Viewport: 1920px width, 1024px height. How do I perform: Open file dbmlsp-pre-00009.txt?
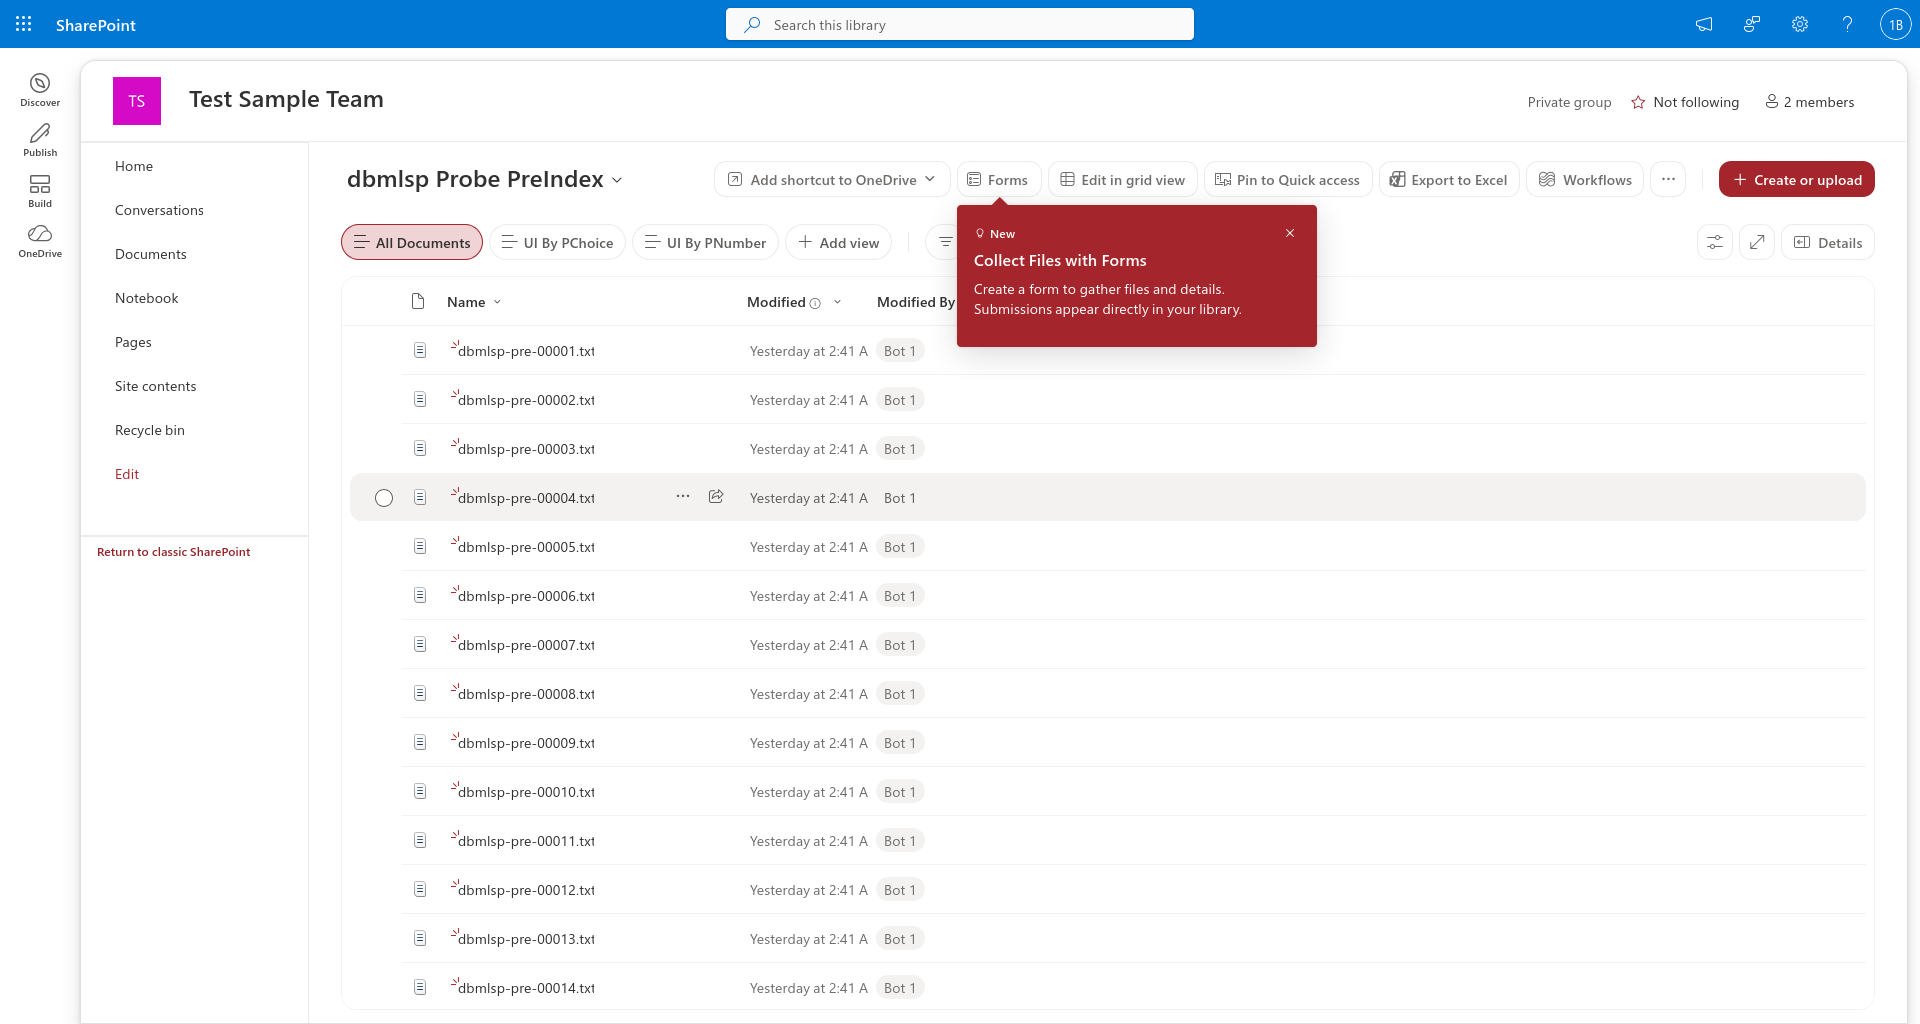(x=526, y=743)
